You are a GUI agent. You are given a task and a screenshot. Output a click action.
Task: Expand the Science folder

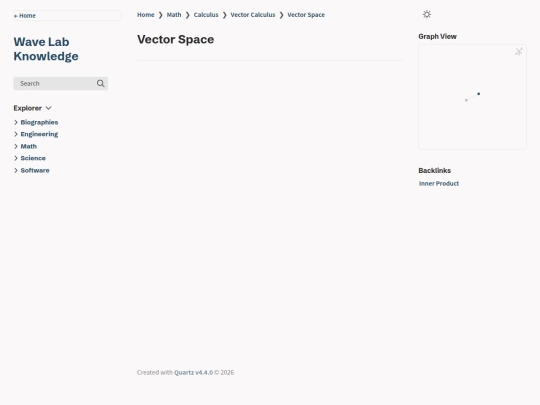[33, 158]
